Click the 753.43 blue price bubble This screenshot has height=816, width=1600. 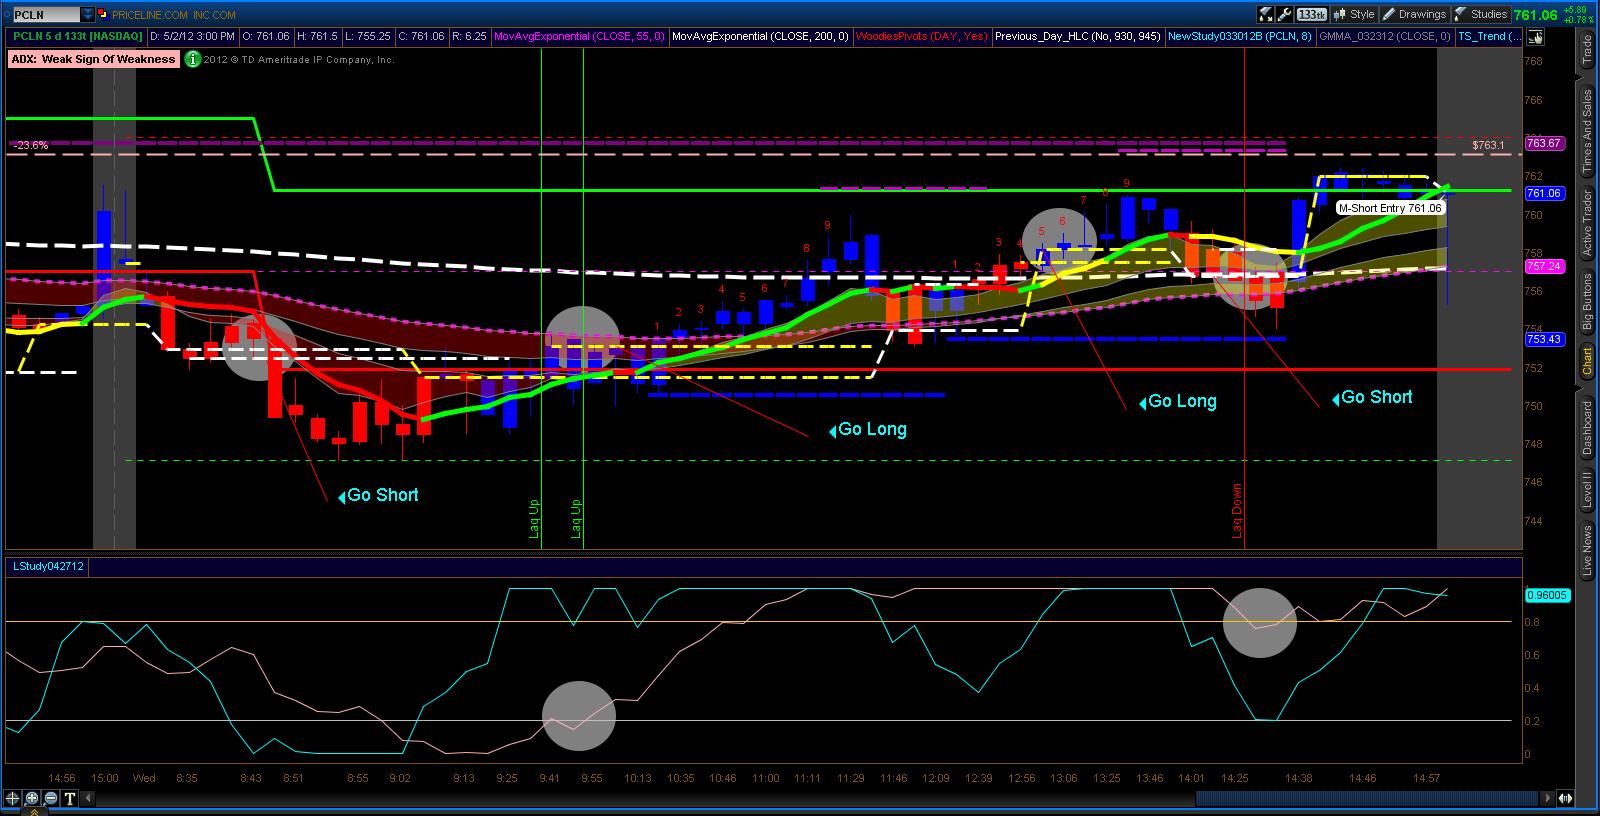(1544, 339)
